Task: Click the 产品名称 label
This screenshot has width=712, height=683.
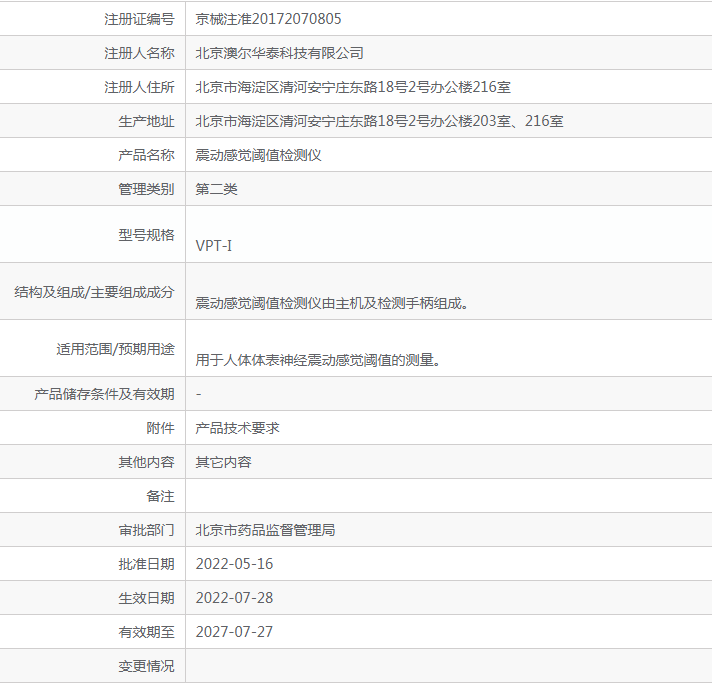Action: click(146, 155)
